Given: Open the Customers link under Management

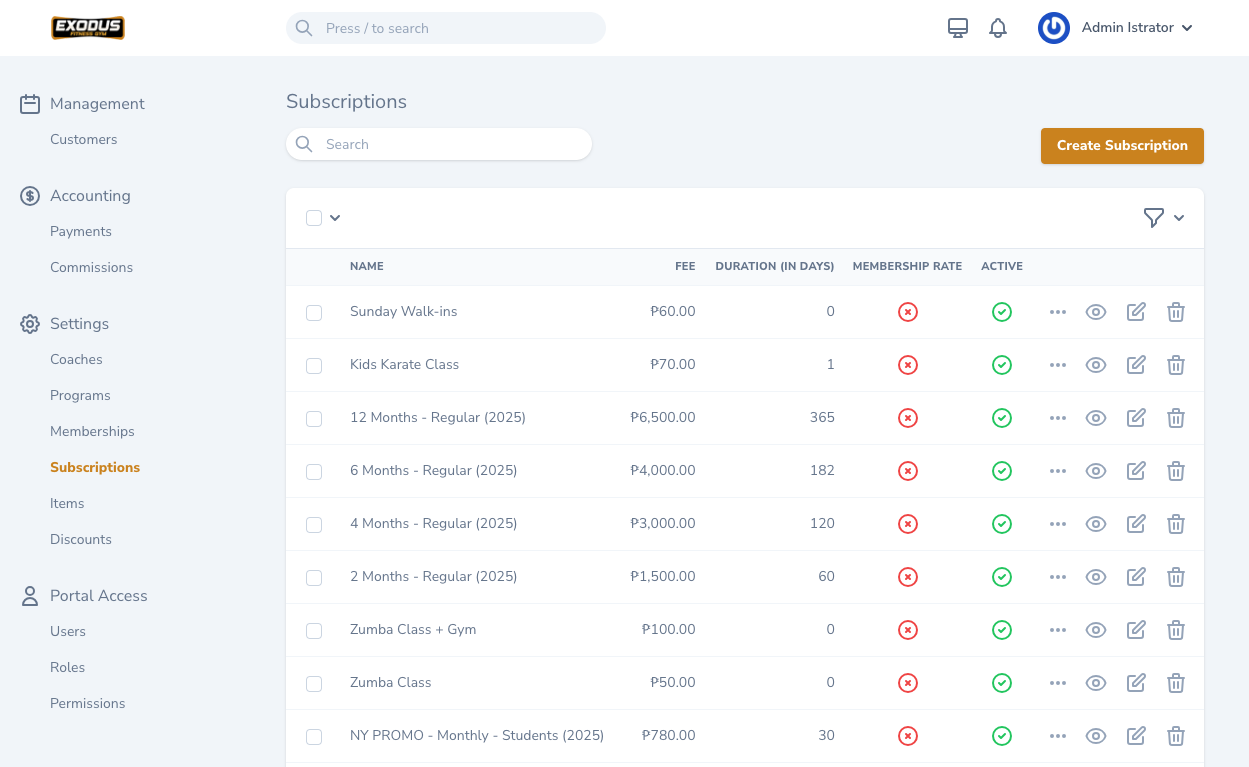Looking at the screenshot, I should (x=84, y=139).
